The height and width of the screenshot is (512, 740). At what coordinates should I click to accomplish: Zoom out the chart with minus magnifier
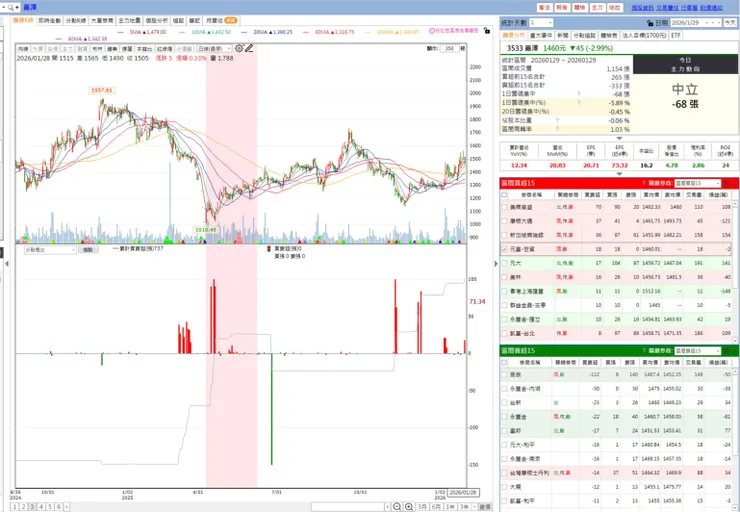[x=397, y=506]
